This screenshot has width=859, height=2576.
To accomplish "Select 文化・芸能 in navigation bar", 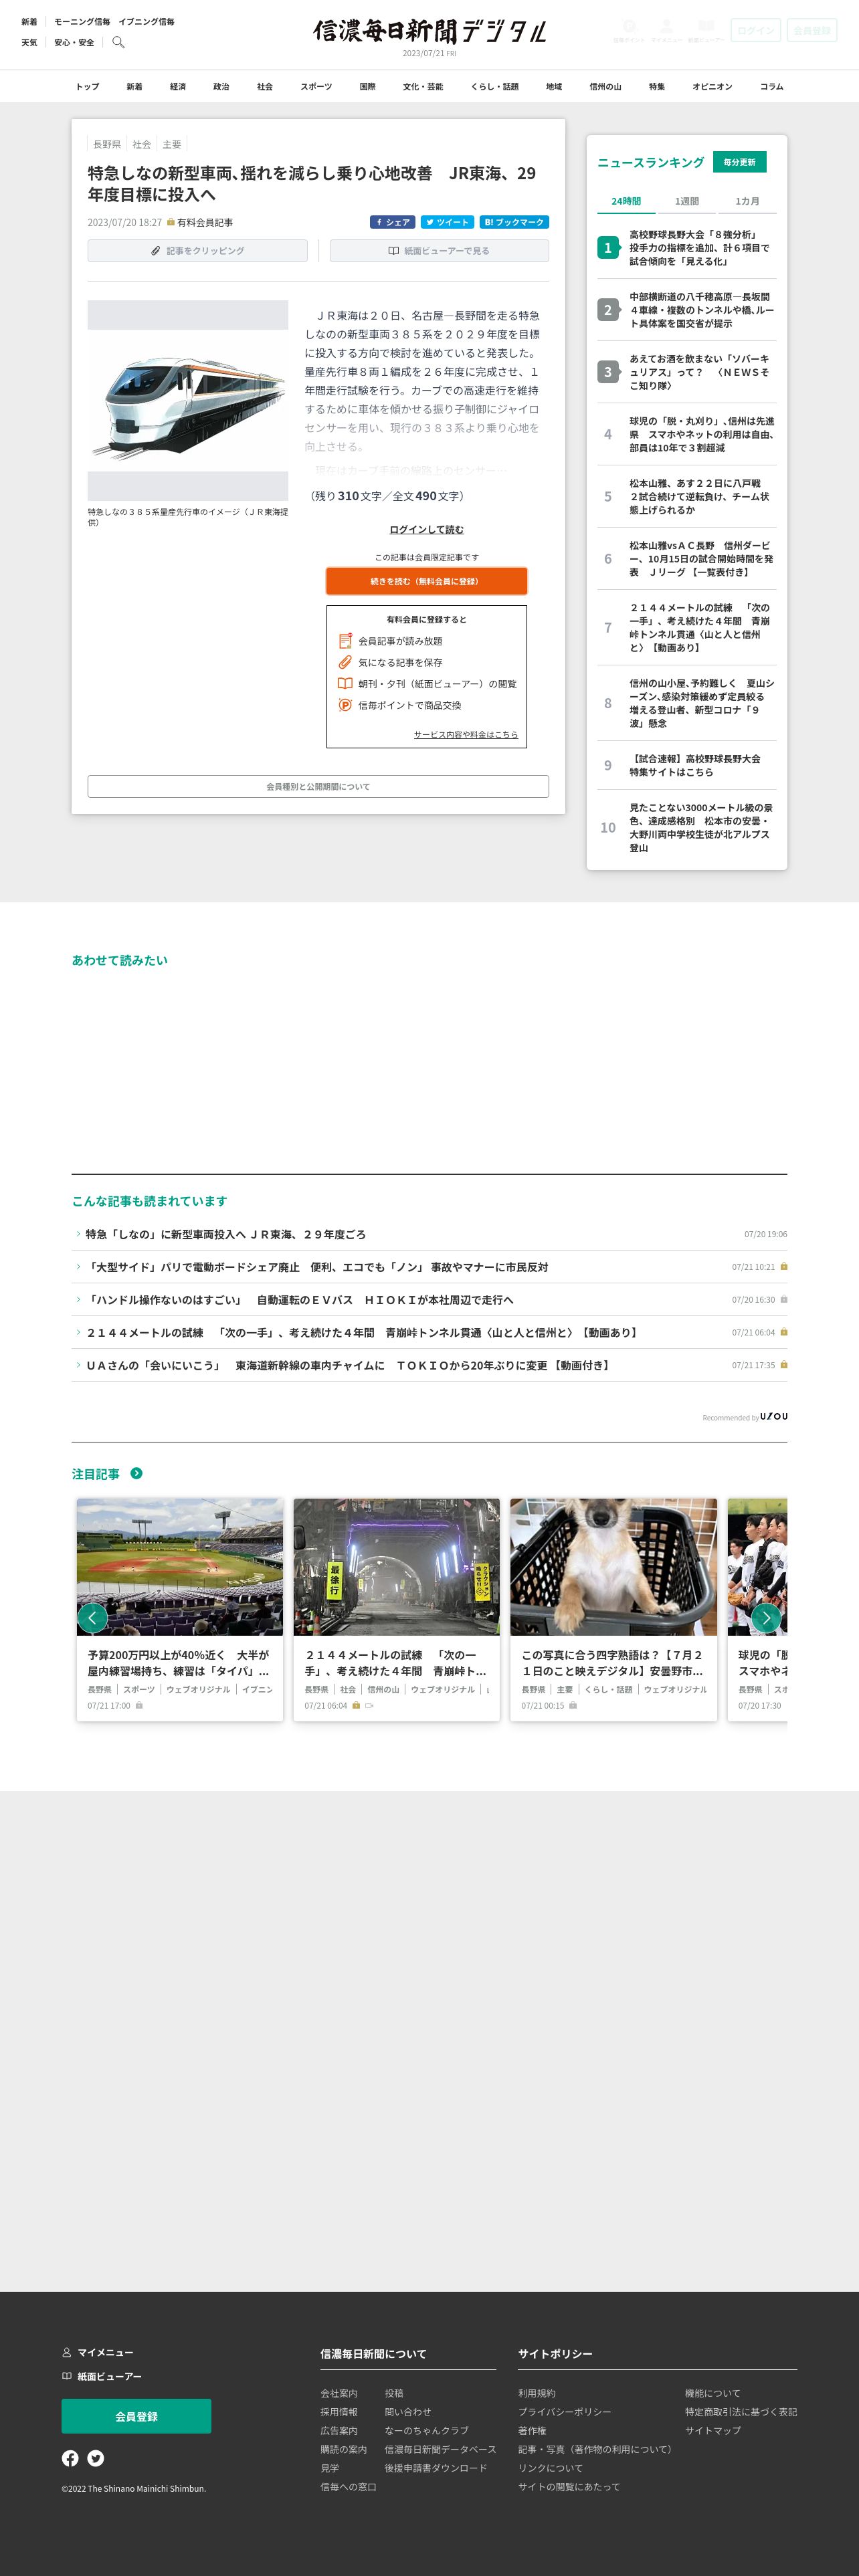I will [423, 86].
